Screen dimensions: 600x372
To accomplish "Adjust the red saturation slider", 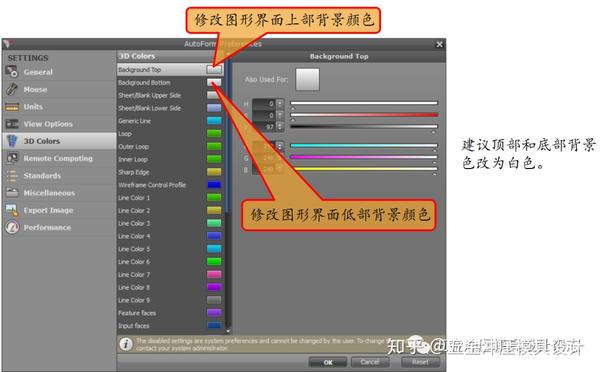I will (x=364, y=115).
